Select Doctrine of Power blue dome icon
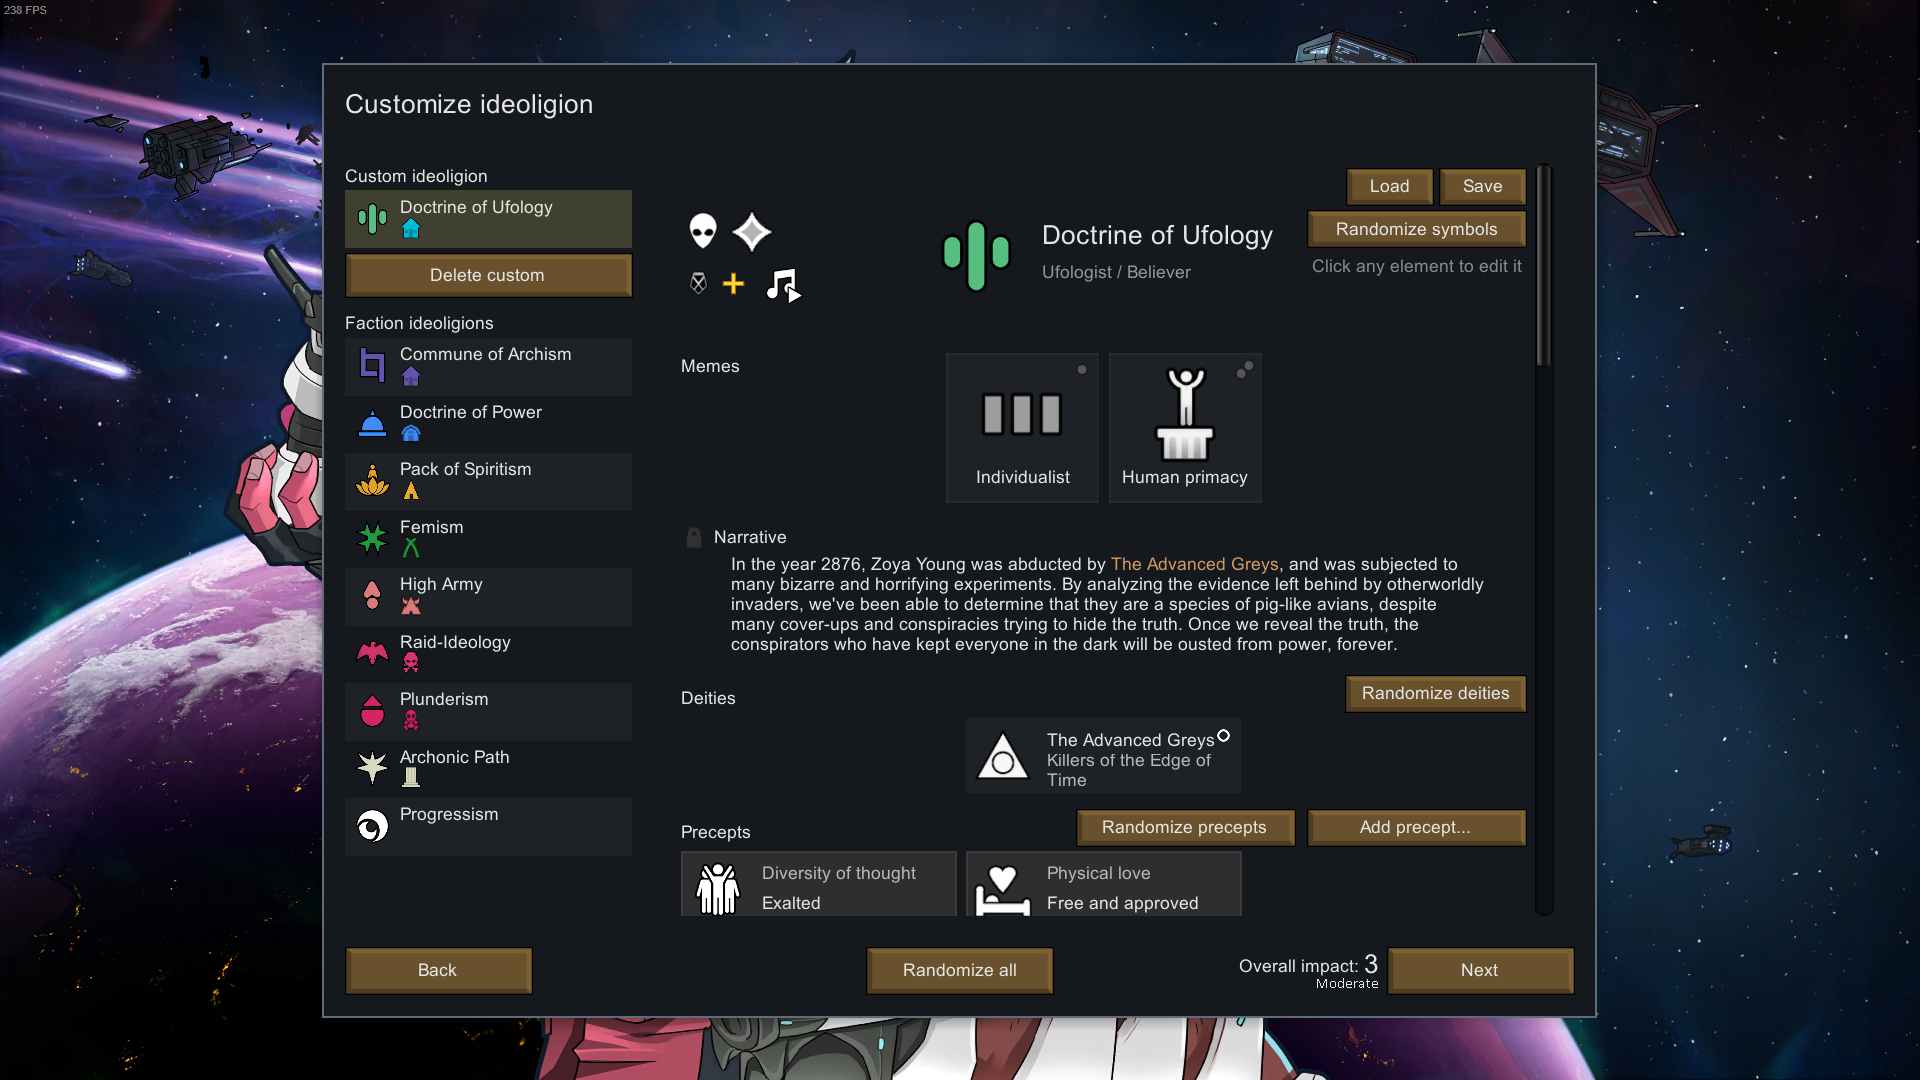 pyautogui.click(x=372, y=424)
